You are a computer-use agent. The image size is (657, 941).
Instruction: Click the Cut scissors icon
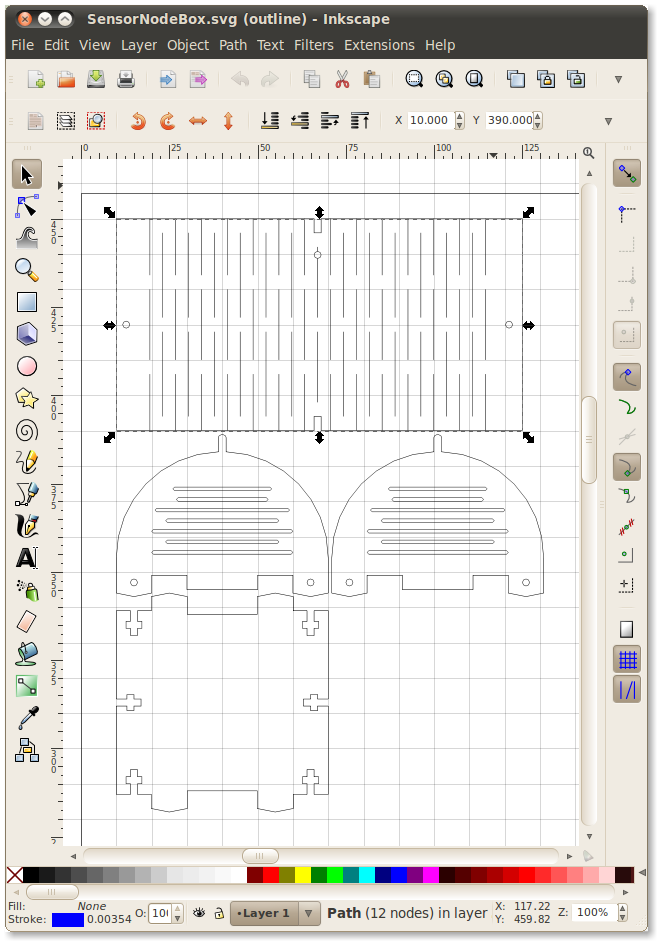(x=342, y=79)
